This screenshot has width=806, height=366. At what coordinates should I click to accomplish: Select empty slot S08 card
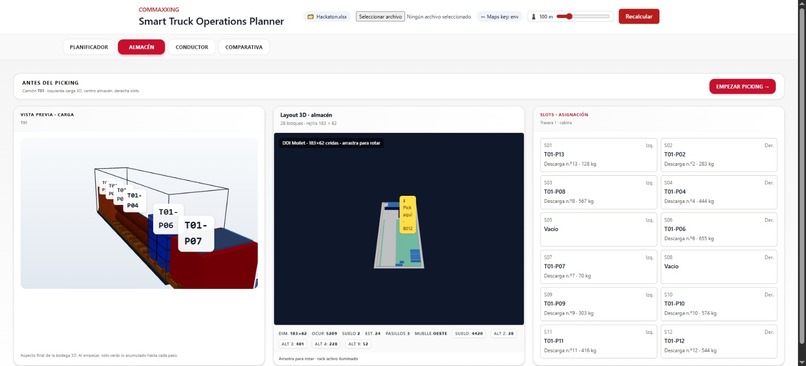(x=719, y=267)
